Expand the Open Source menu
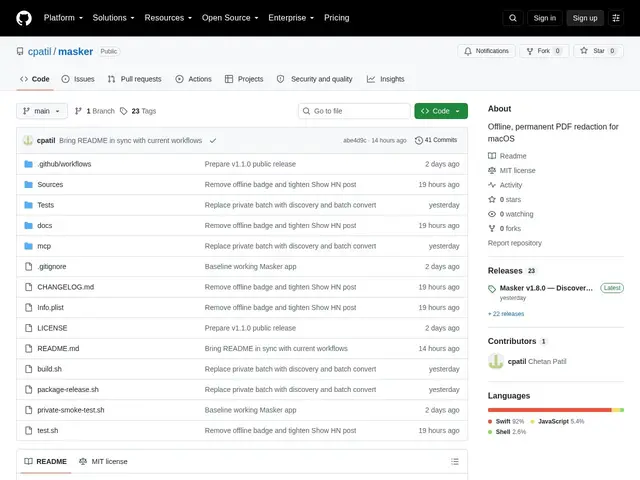Screen dimensions: 640x480 [x=230, y=18]
